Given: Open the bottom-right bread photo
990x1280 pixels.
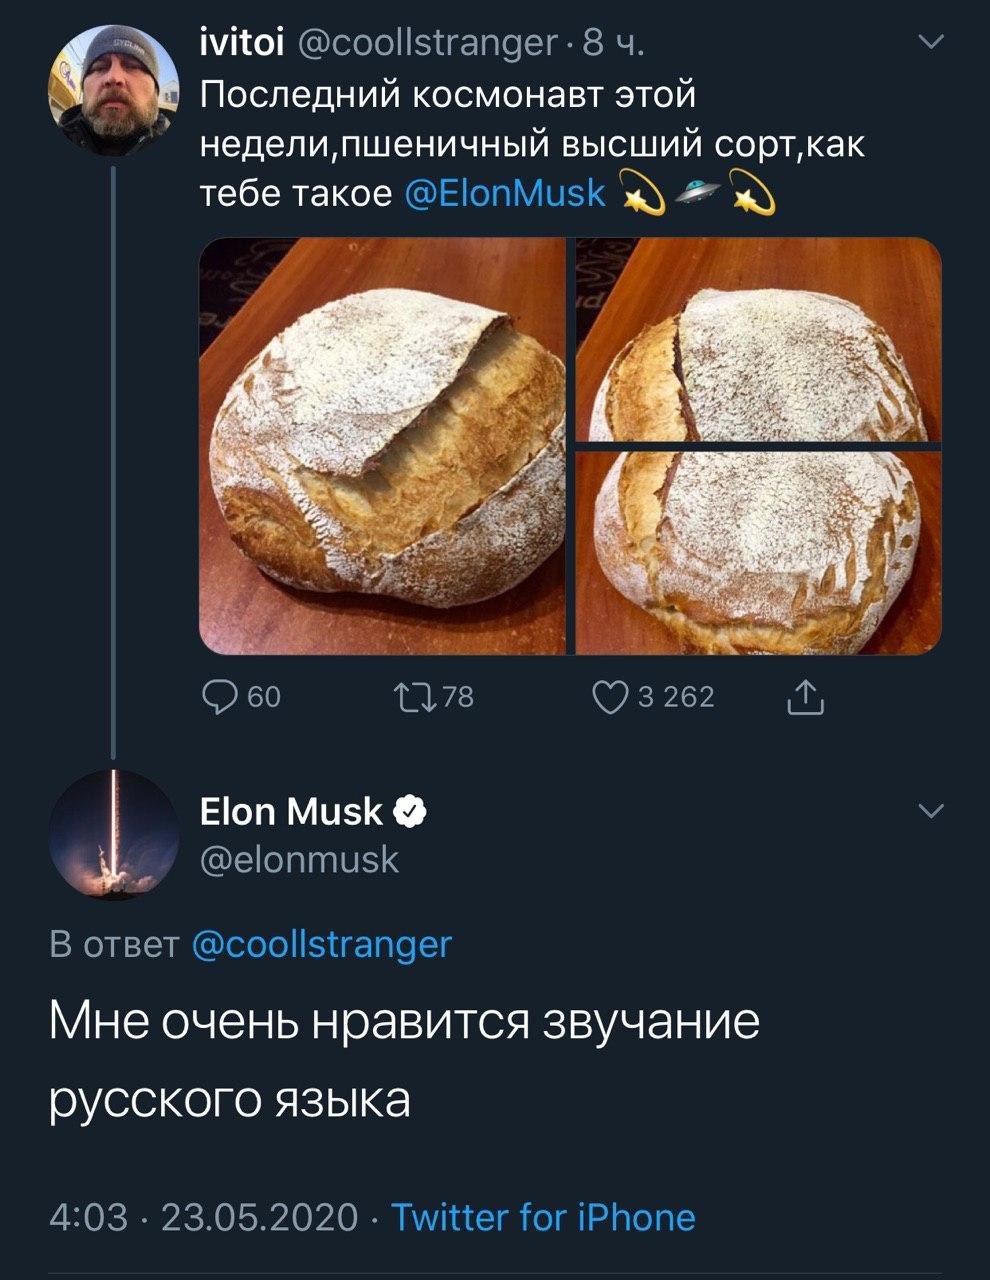Looking at the screenshot, I should (759, 553).
